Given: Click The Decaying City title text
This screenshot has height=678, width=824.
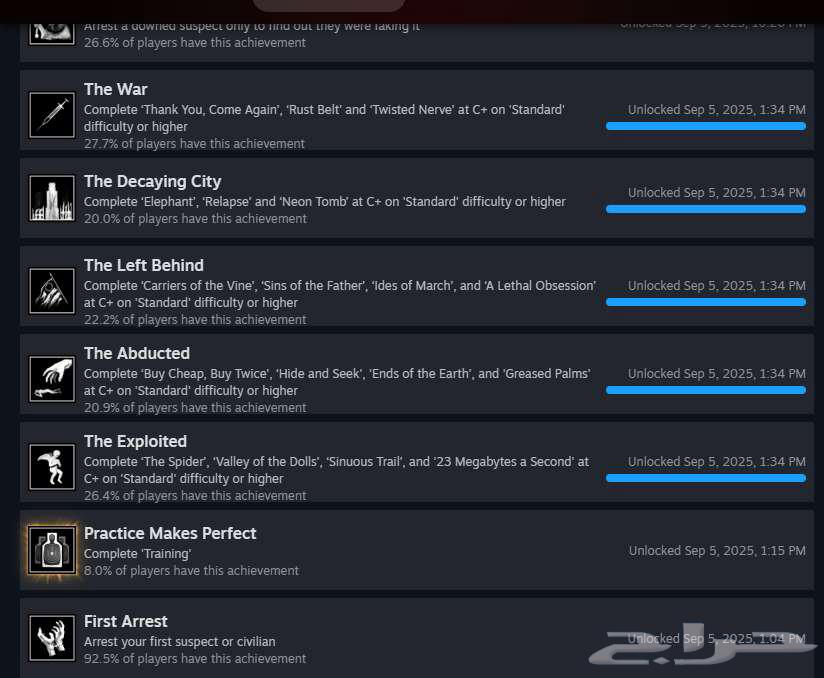Looking at the screenshot, I should click(152, 181).
